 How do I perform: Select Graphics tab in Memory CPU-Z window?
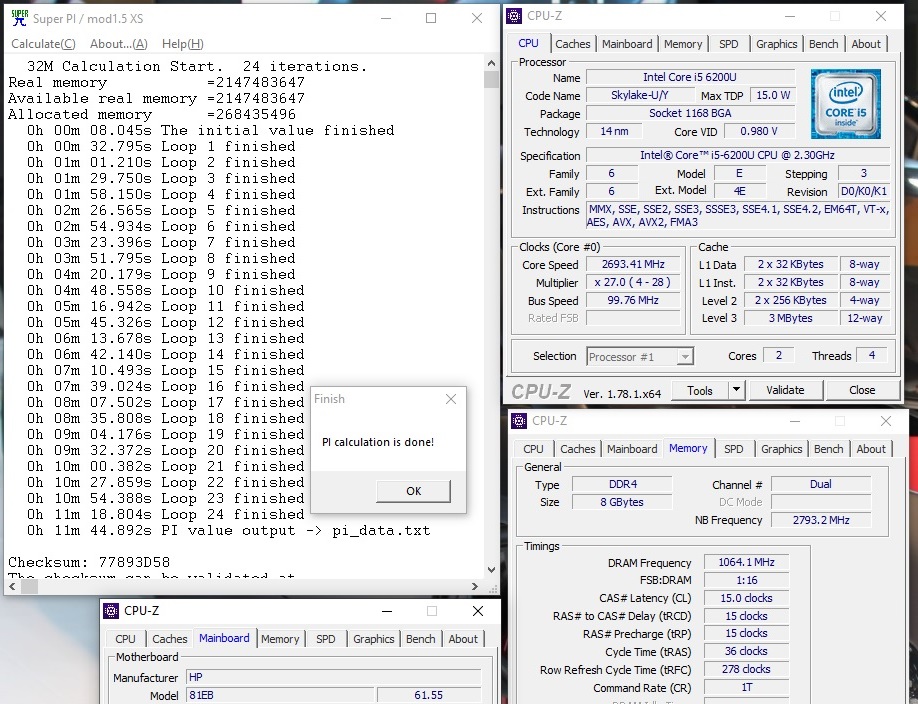click(782, 449)
